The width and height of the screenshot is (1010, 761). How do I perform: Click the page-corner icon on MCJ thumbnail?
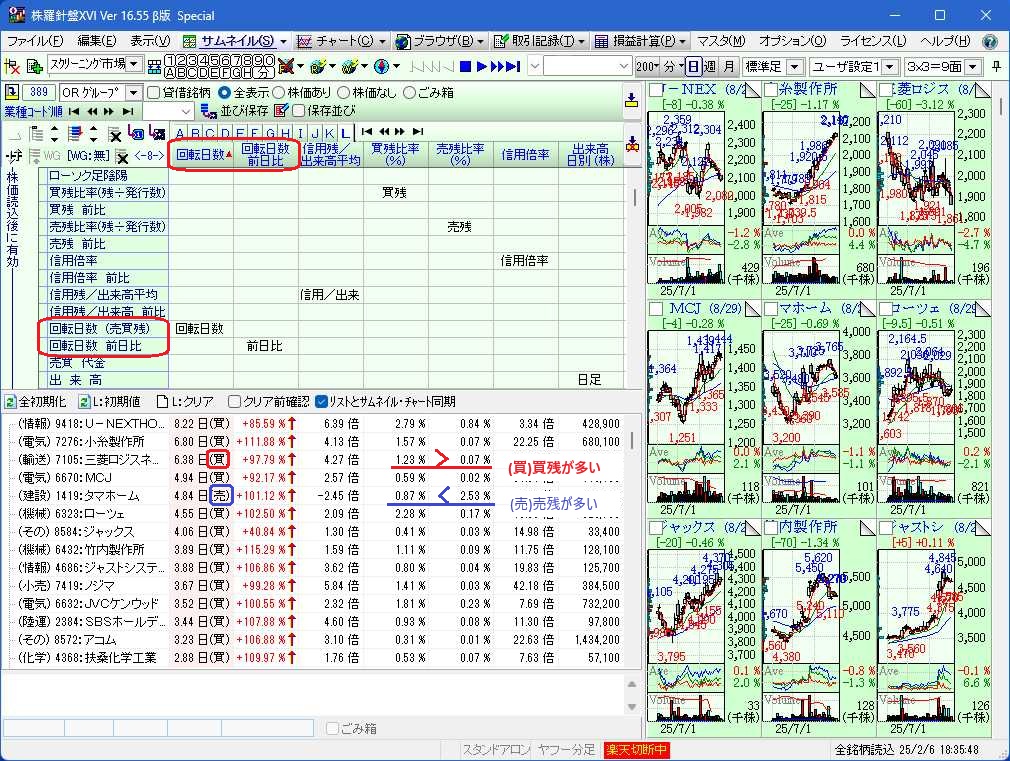752,309
